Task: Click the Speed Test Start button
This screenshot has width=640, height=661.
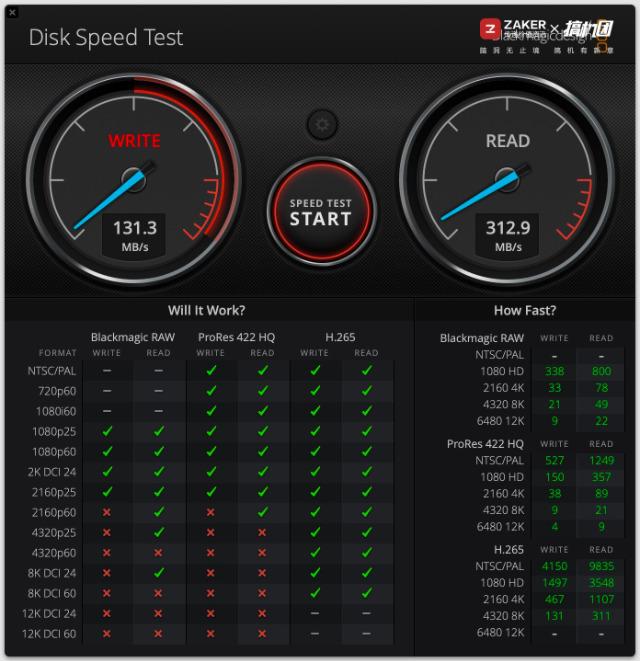Action: click(321, 212)
